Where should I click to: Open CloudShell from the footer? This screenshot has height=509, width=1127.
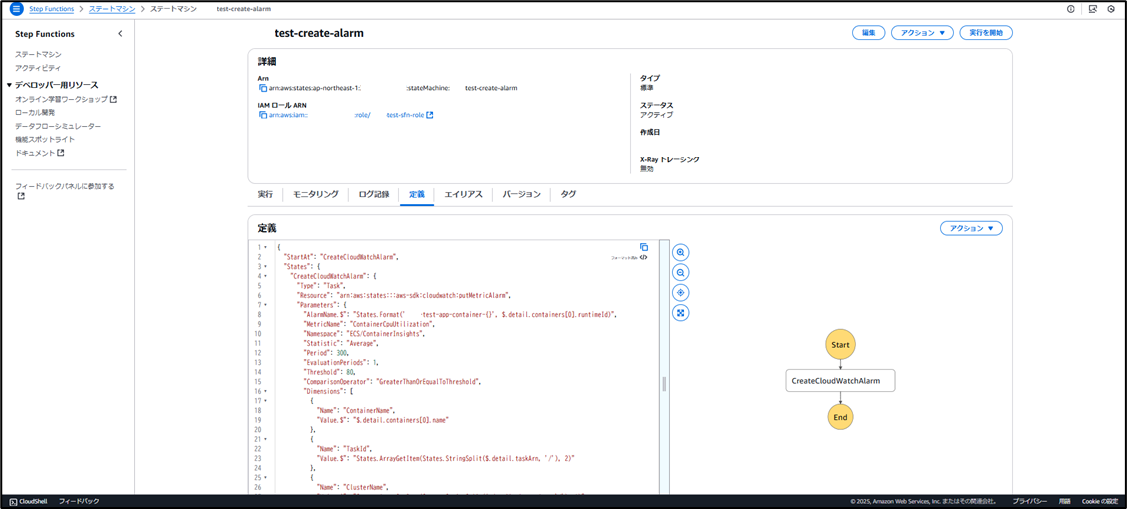pyautogui.click(x=29, y=501)
